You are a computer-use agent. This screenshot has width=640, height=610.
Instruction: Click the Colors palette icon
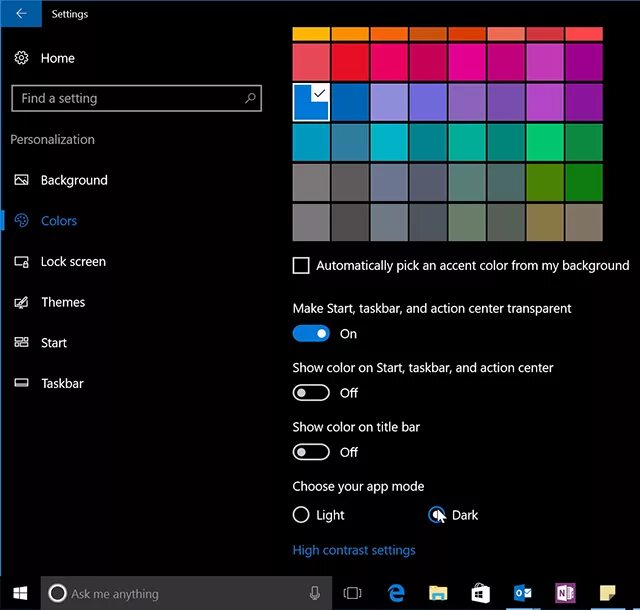(x=21, y=220)
